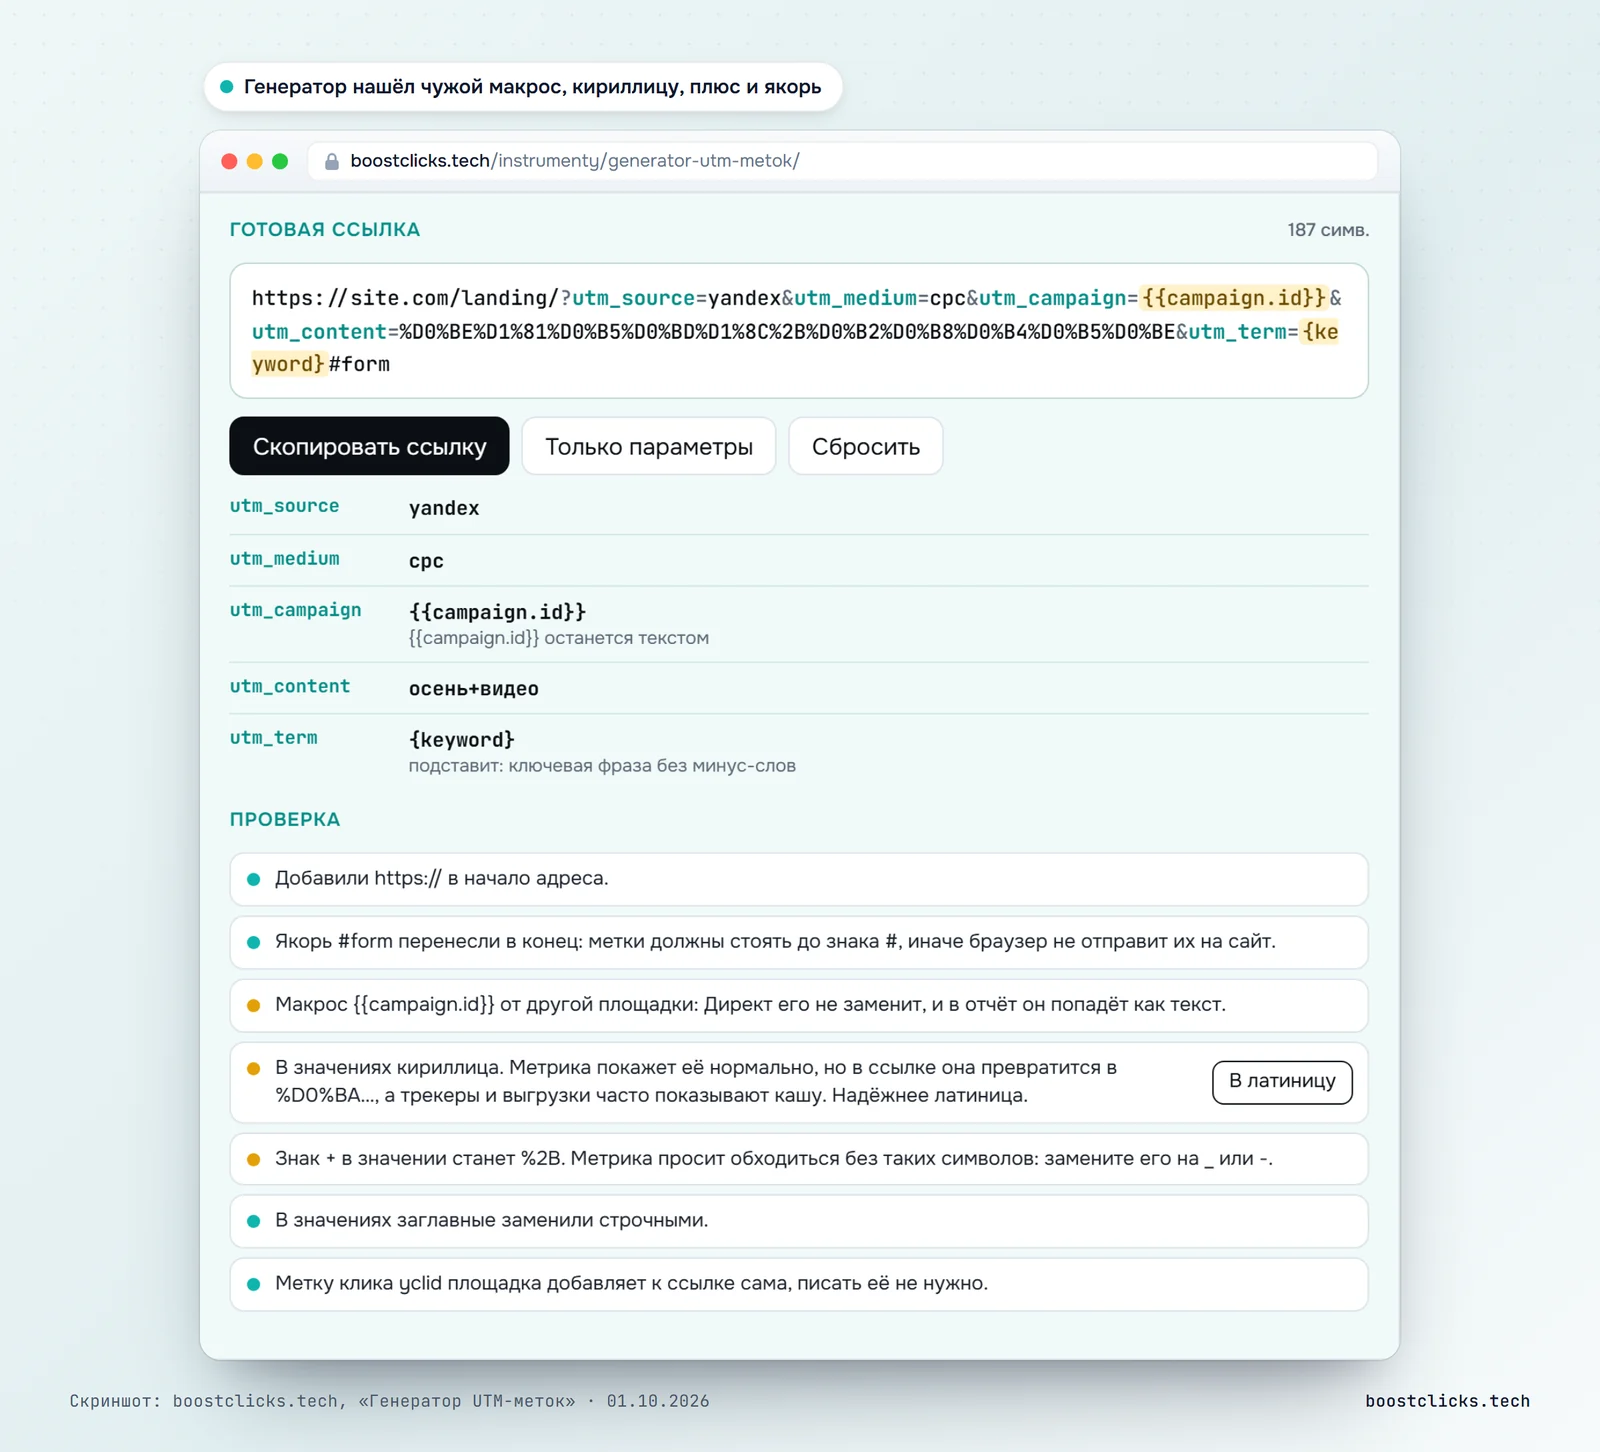Choose Только параметры button
Screen dimensions: 1600x1452
649,446
